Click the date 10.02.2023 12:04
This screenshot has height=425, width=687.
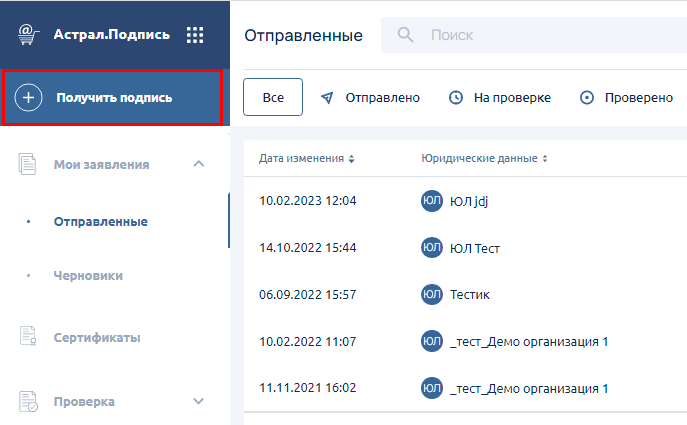(308, 201)
